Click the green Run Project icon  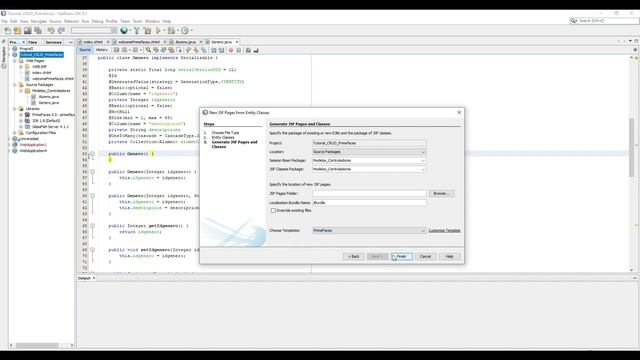click(x=158, y=31)
